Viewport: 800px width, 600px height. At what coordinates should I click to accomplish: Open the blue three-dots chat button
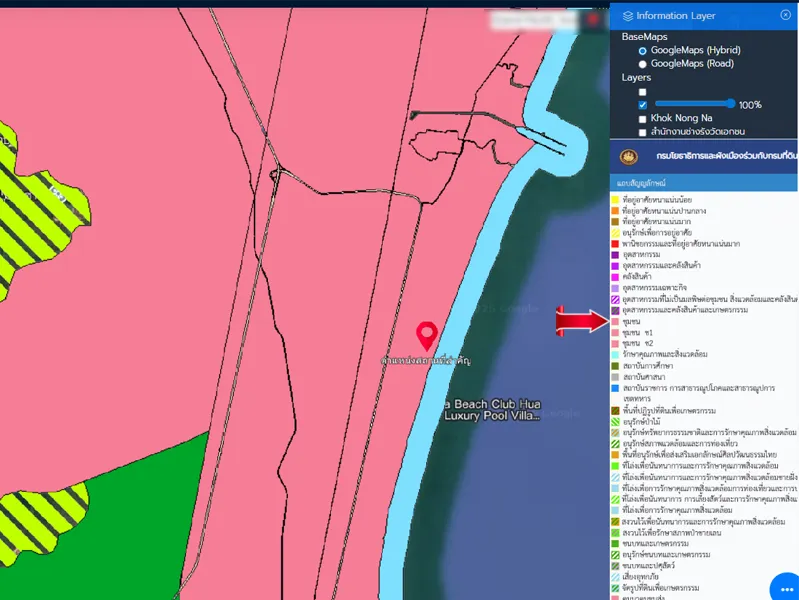(786, 587)
